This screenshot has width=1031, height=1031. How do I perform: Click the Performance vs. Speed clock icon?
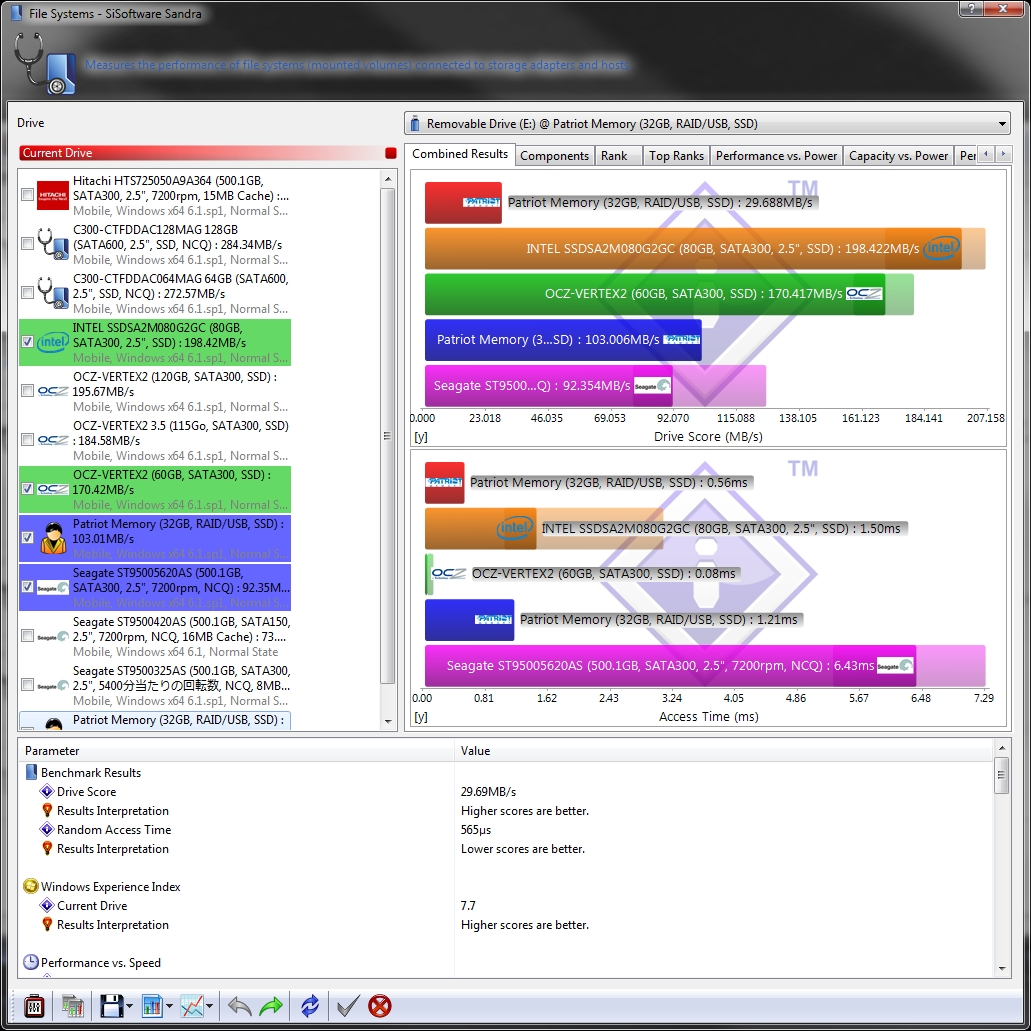point(31,962)
